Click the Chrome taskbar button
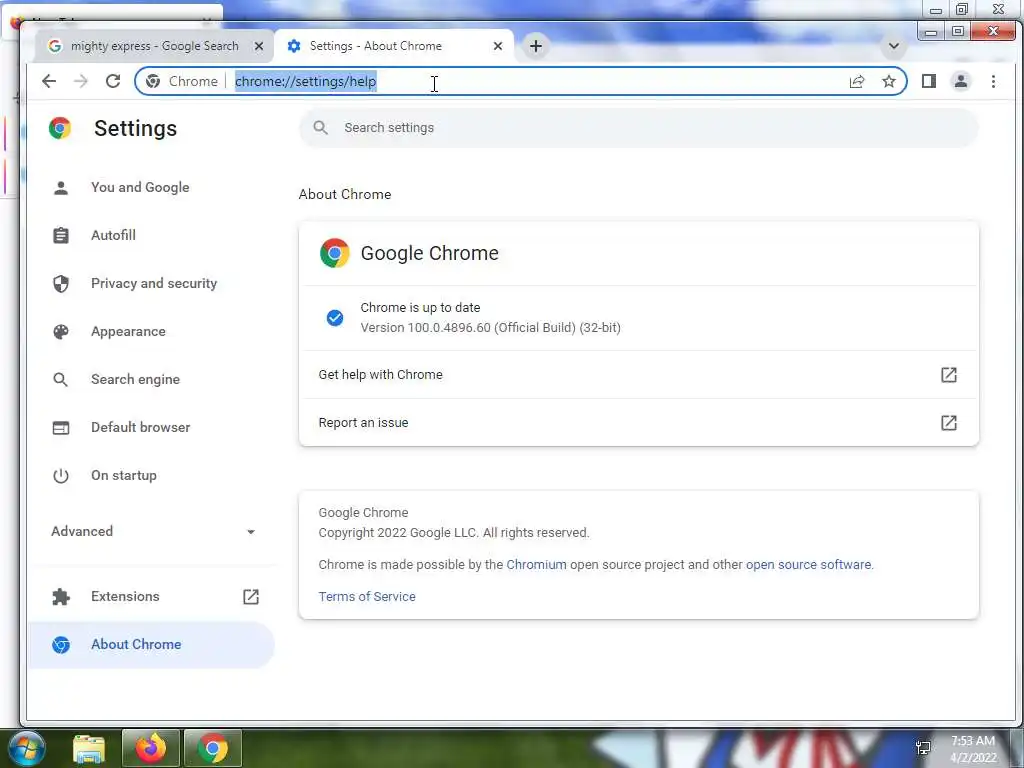The width and height of the screenshot is (1024, 768). (x=213, y=748)
